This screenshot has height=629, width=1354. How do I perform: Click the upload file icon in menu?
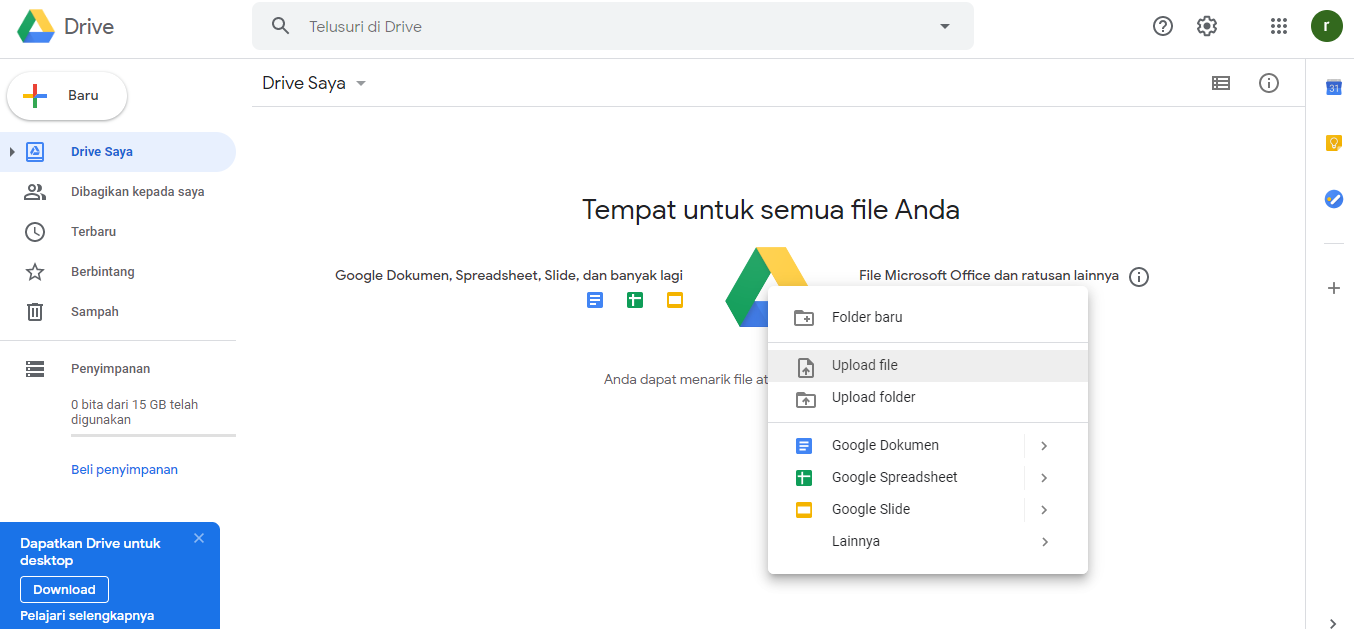pyautogui.click(x=805, y=367)
